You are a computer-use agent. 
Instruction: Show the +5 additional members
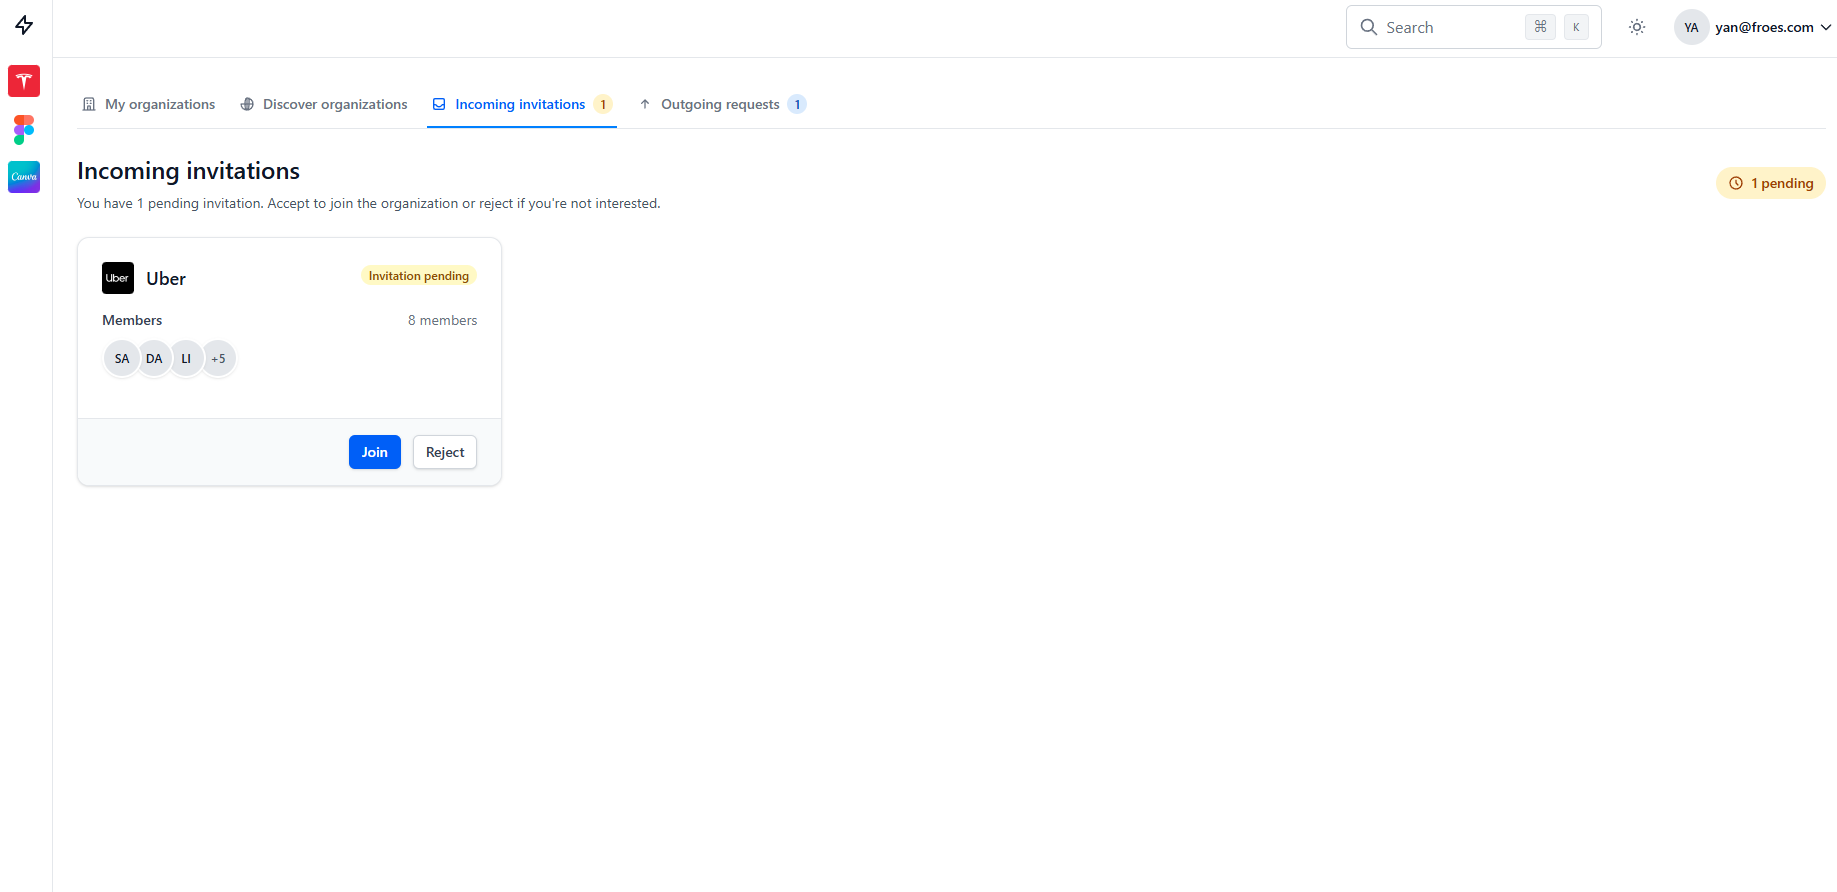point(219,359)
